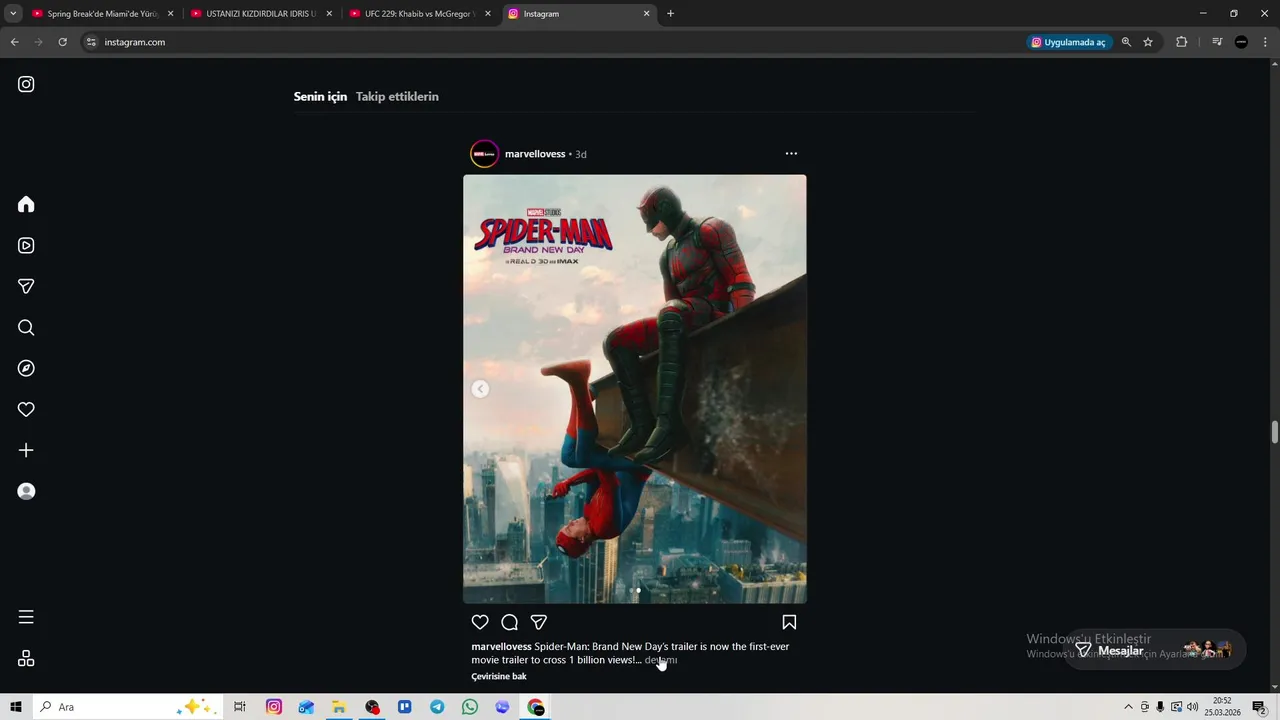Image resolution: width=1280 pixels, height=720 pixels.
Task: Open browser profile avatar
Action: click(x=1241, y=42)
